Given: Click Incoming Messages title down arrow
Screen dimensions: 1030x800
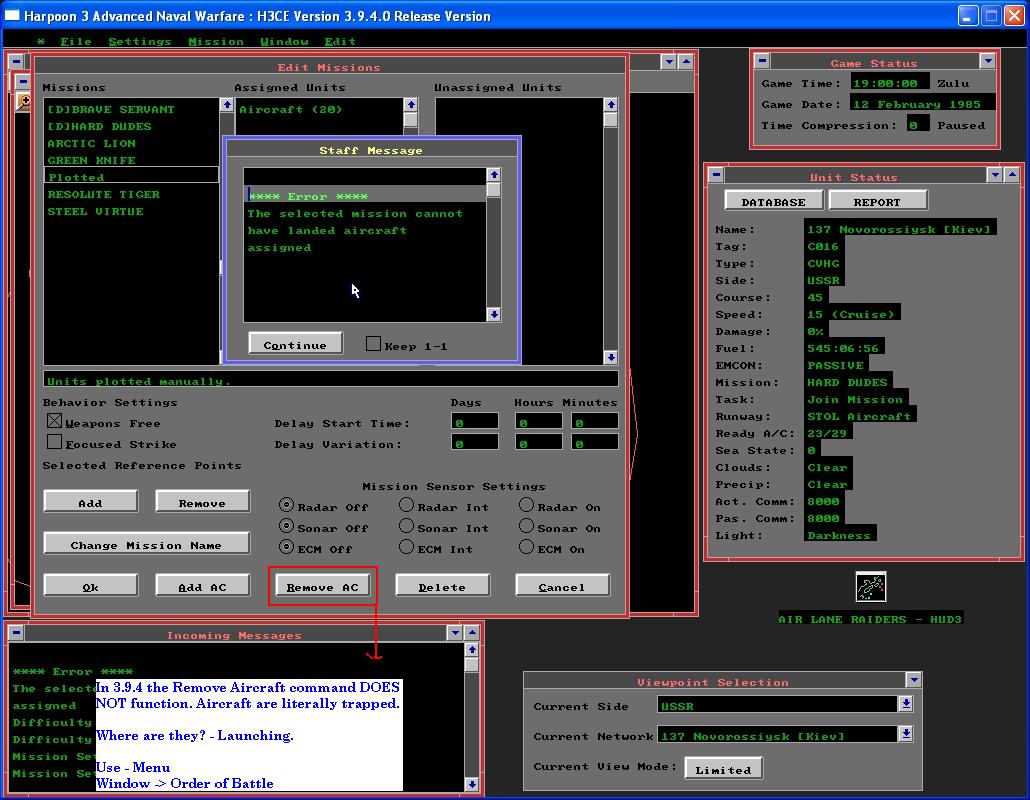Looking at the screenshot, I should [455, 633].
